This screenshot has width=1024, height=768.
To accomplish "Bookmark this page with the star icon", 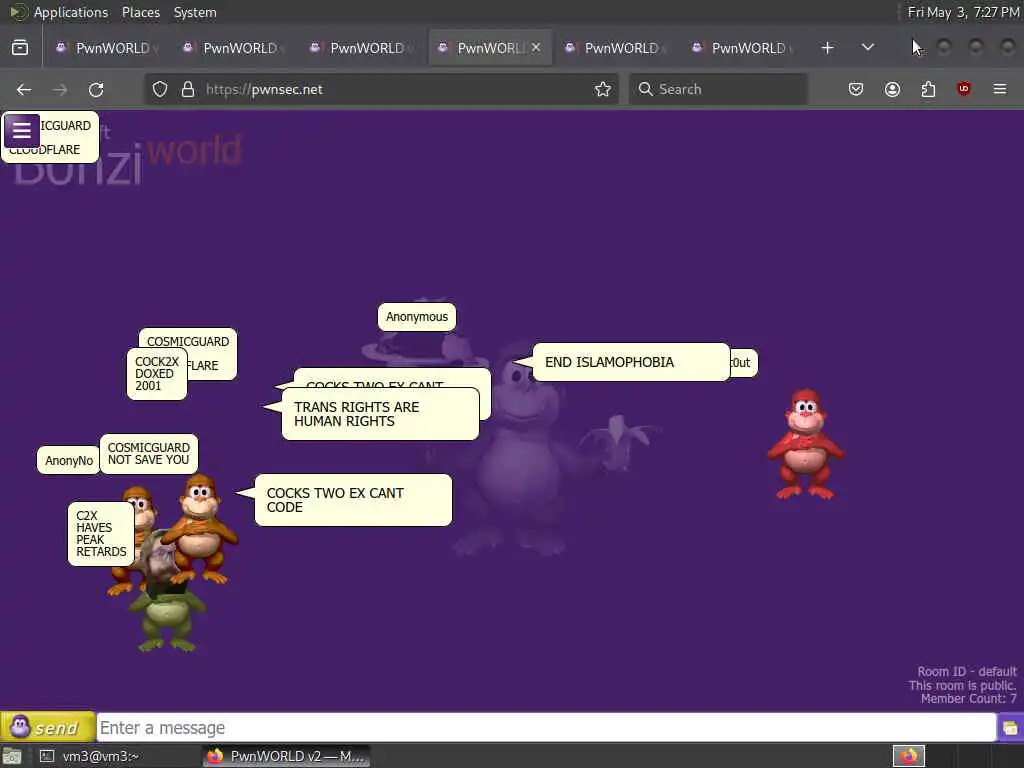I will [x=603, y=89].
